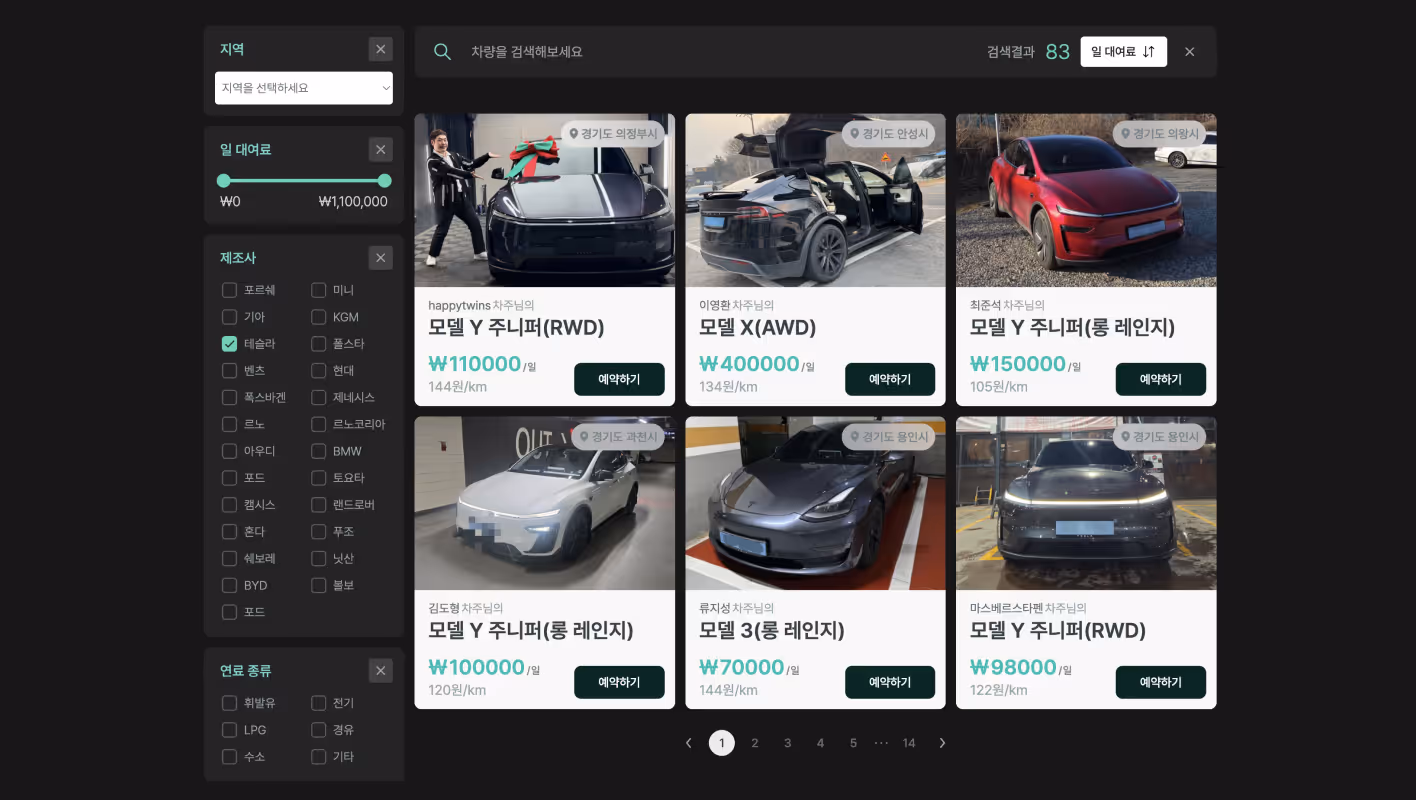Check the 미니 manufacturer checkbox
The height and width of the screenshot is (800, 1416).
tap(318, 290)
